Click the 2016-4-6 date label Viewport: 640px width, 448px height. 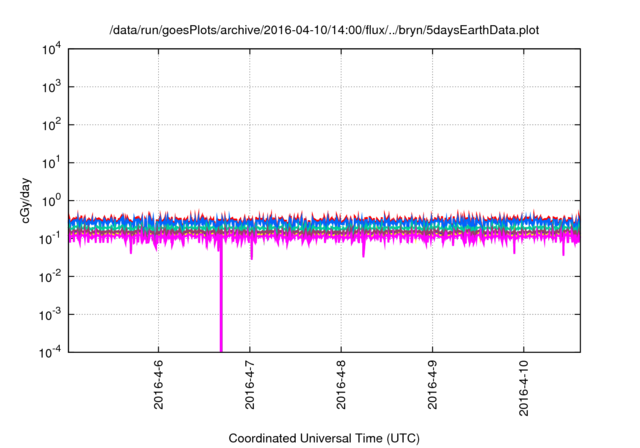(158, 384)
